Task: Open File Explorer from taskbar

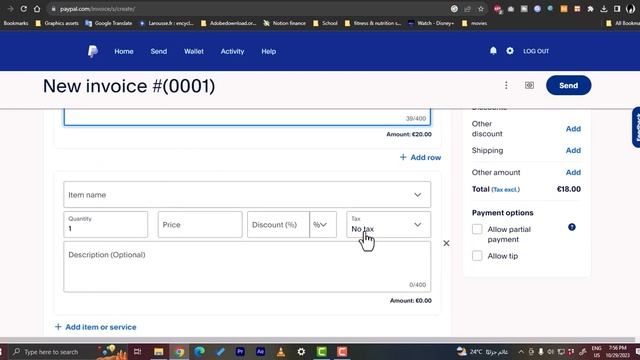Action: [x=158, y=351]
